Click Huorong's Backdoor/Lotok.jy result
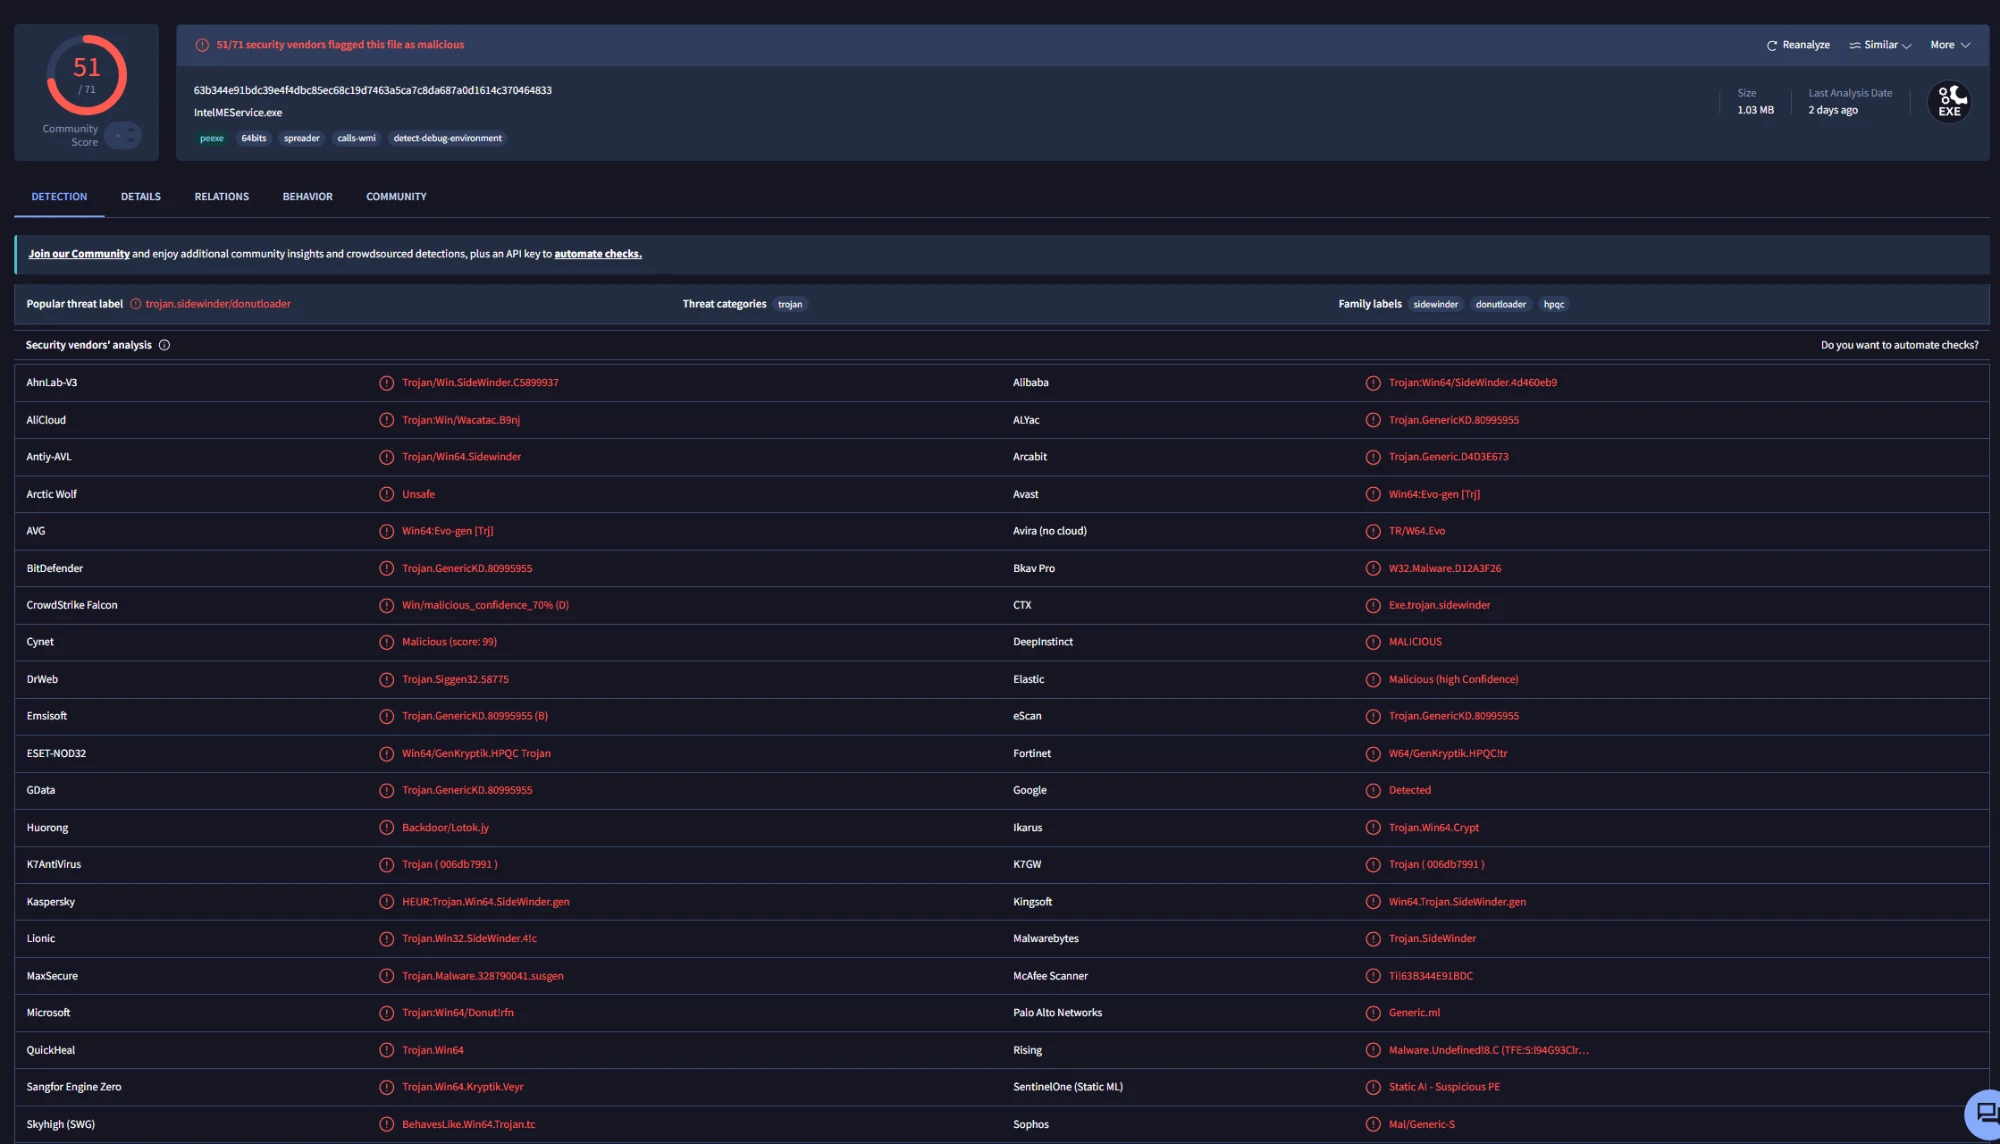The height and width of the screenshot is (1144, 2000). coord(445,828)
